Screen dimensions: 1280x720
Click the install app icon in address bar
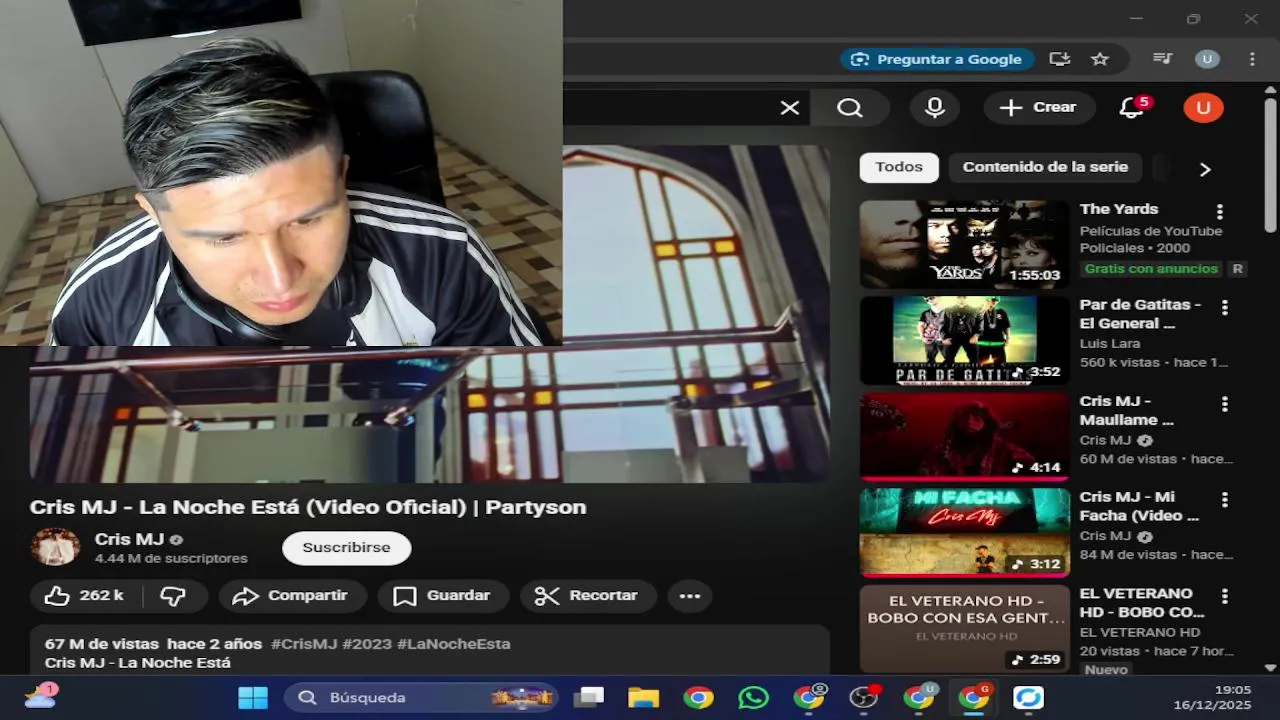(x=1059, y=59)
